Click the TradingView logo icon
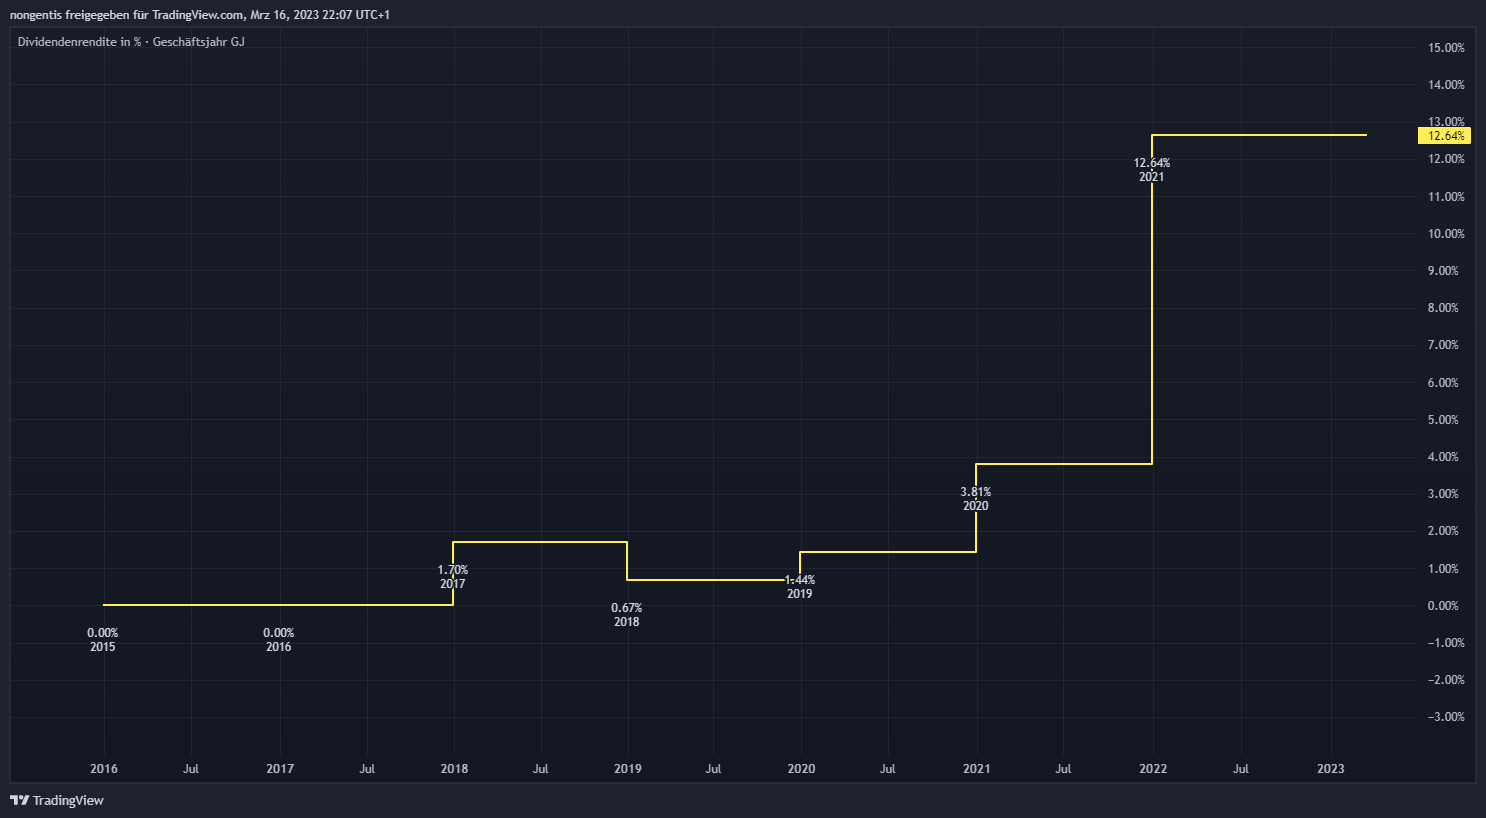Image resolution: width=1486 pixels, height=818 pixels. click(19, 800)
